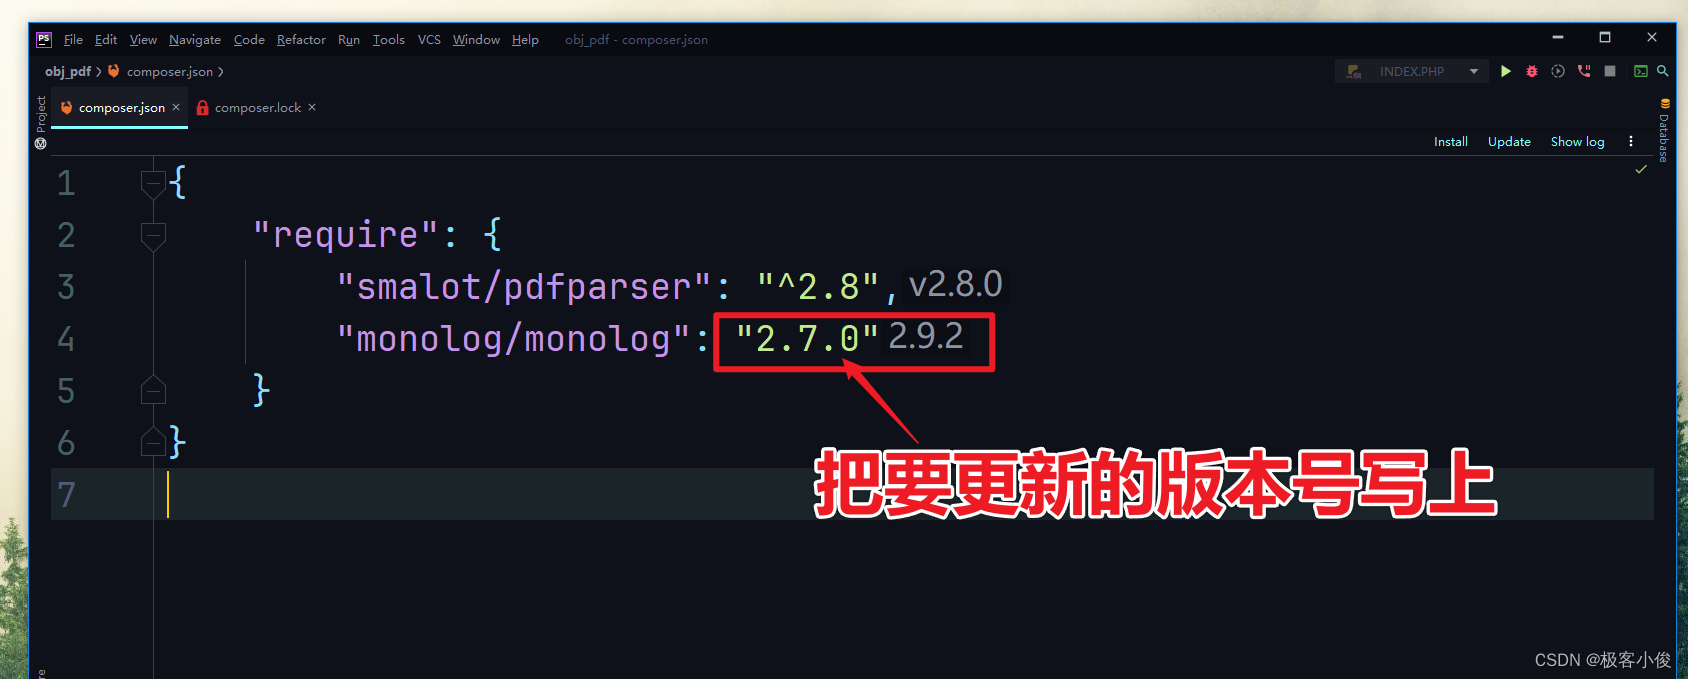Image resolution: width=1688 pixels, height=679 pixels.
Task: Open the Database tool window
Action: (1664, 131)
